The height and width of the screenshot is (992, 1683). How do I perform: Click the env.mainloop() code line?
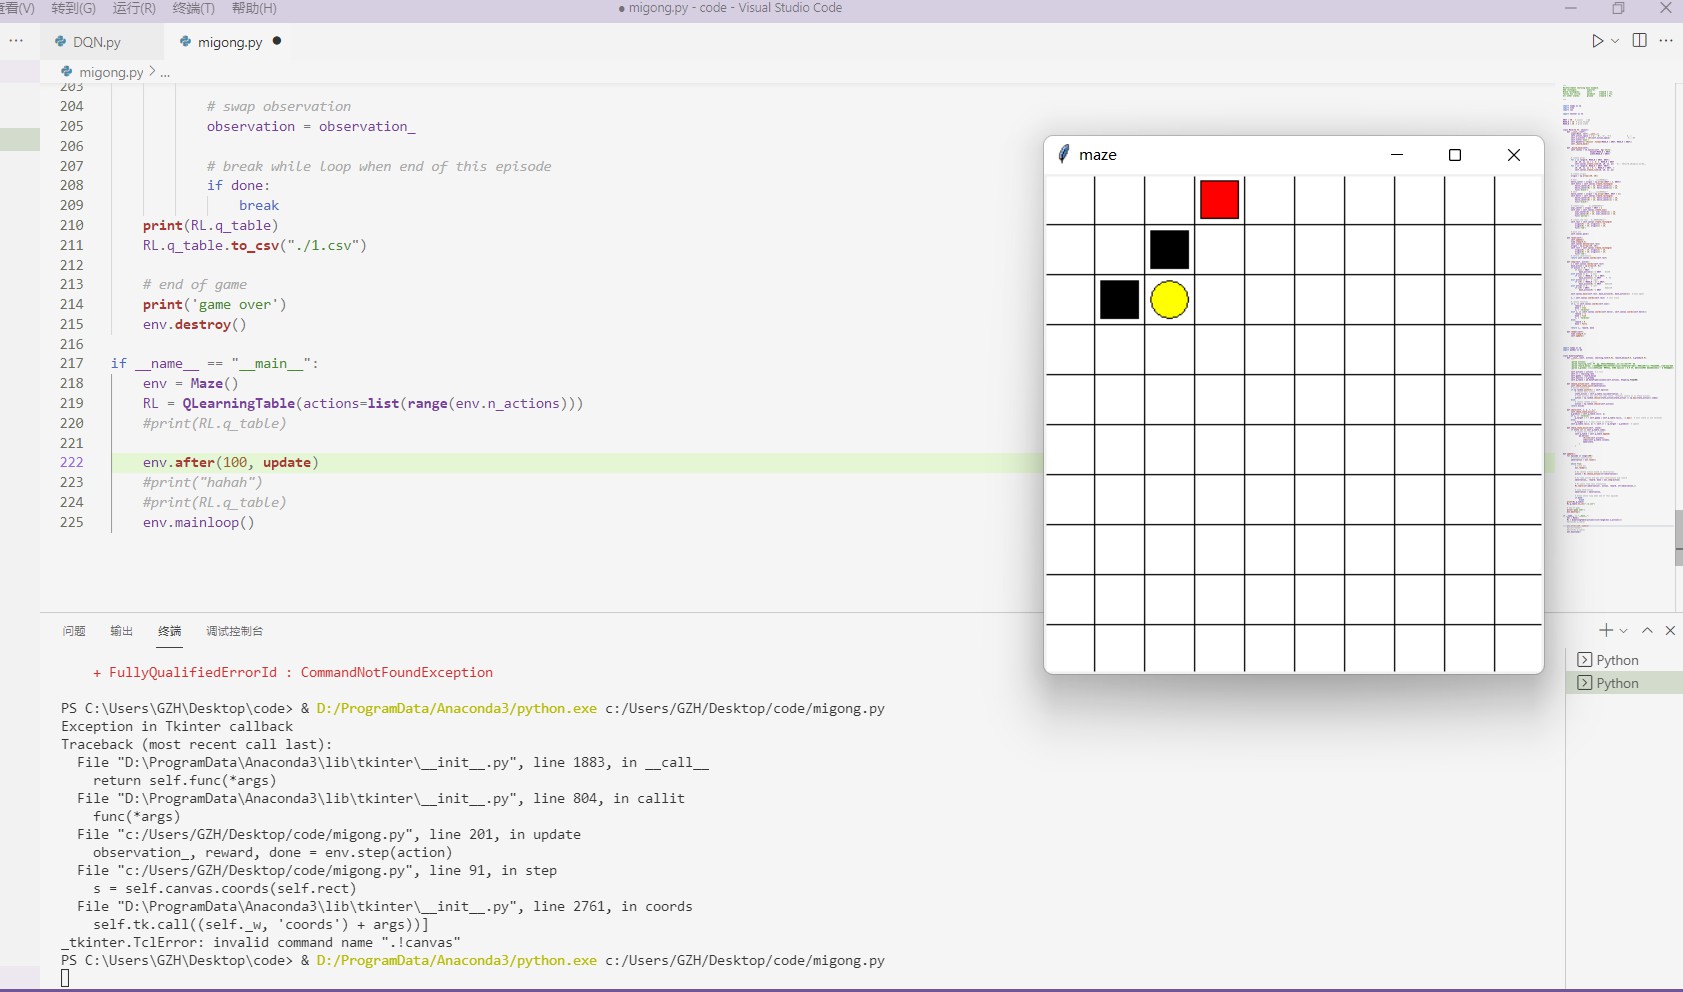pos(198,522)
